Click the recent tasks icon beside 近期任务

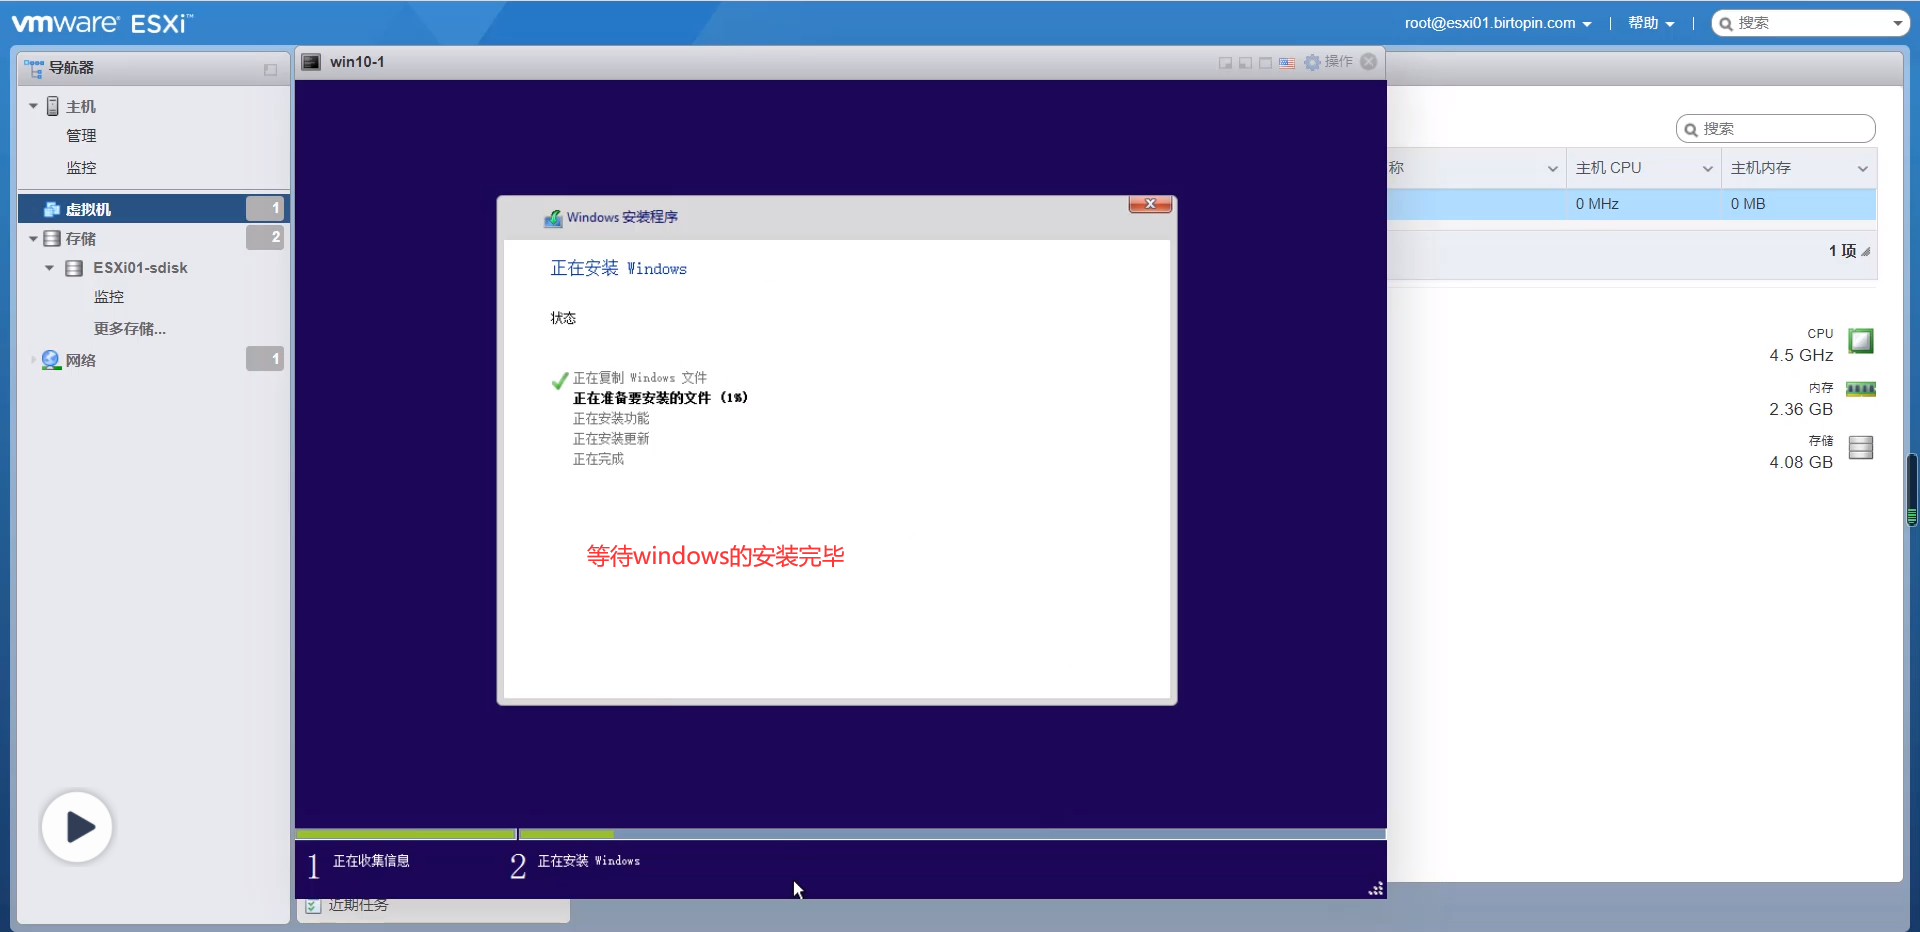click(x=313, y=905)
